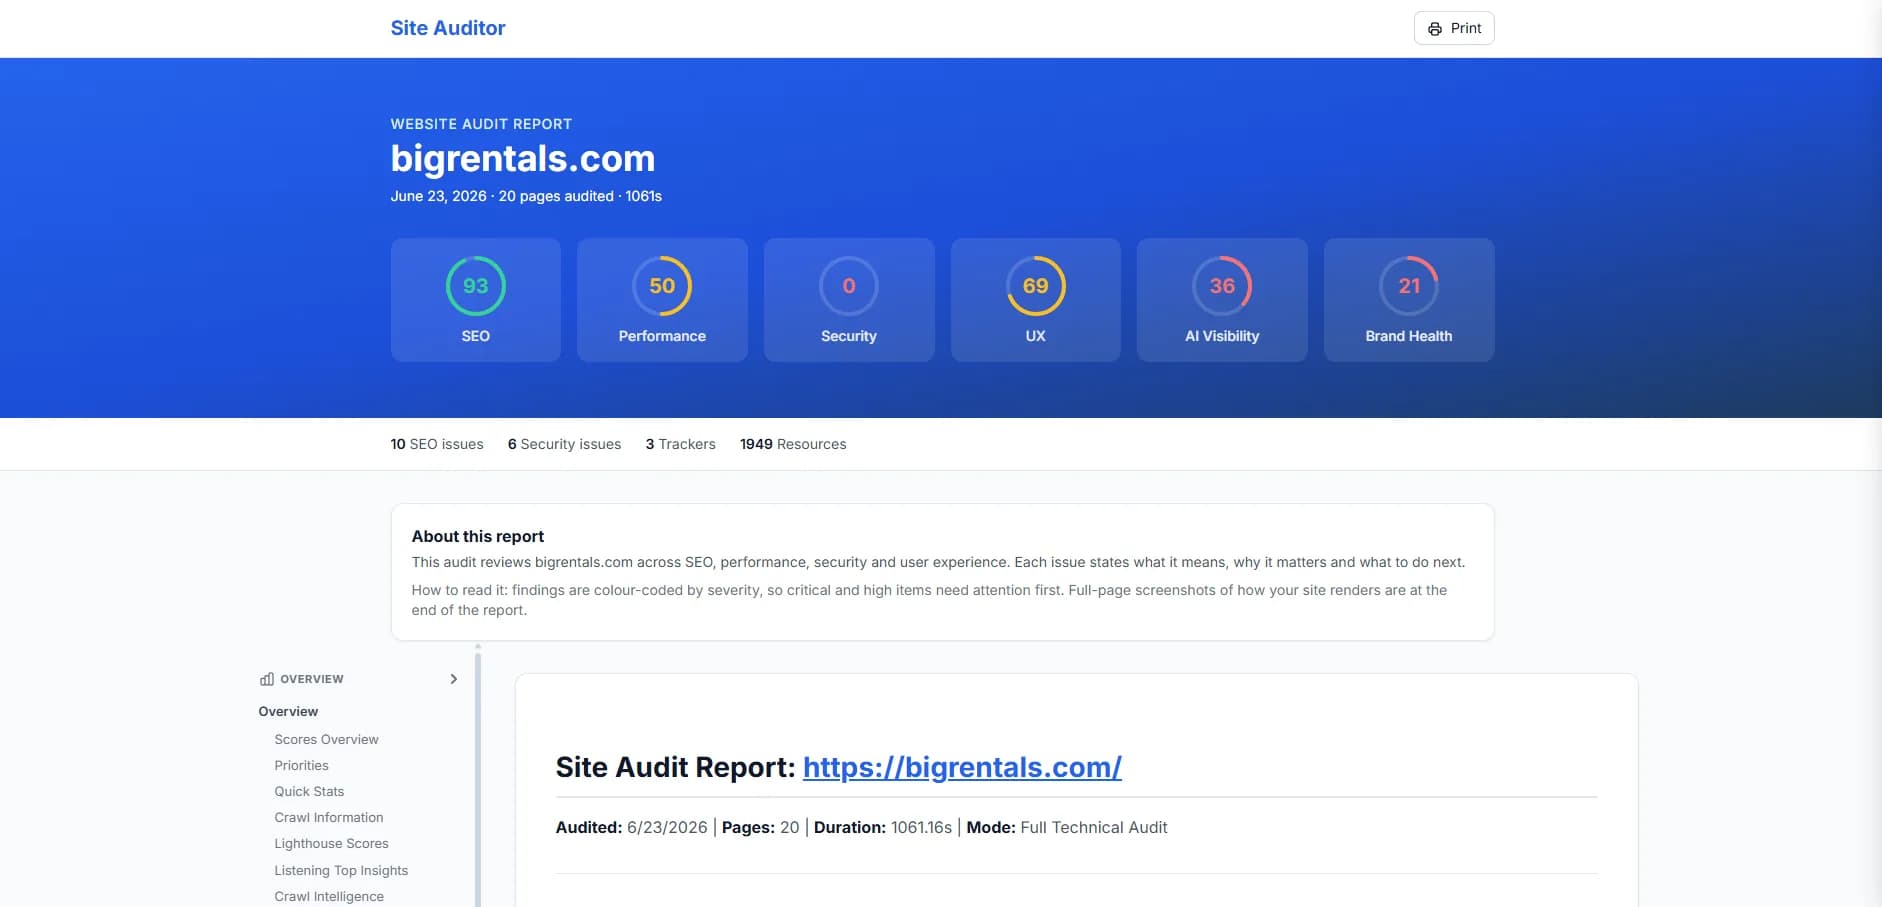Open the Brand Health score card
Image resolution: width=1882 pixels, height=907 pixels.
(x=1409, y=300)
